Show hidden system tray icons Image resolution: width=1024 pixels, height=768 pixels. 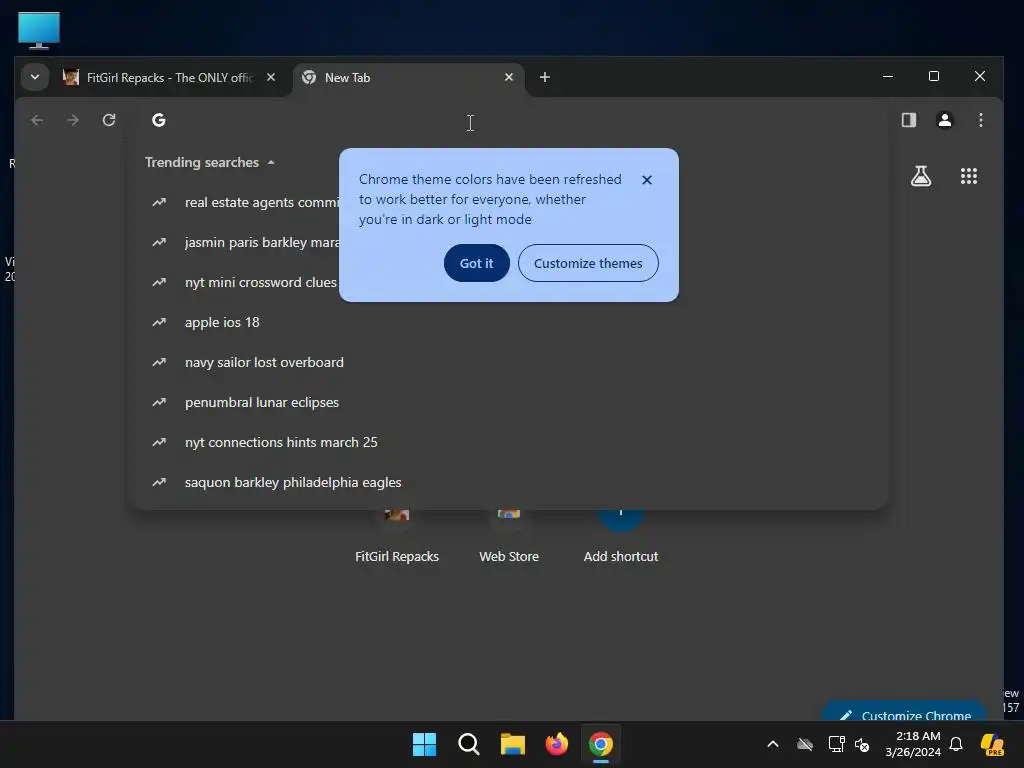[x=773, y=744]
